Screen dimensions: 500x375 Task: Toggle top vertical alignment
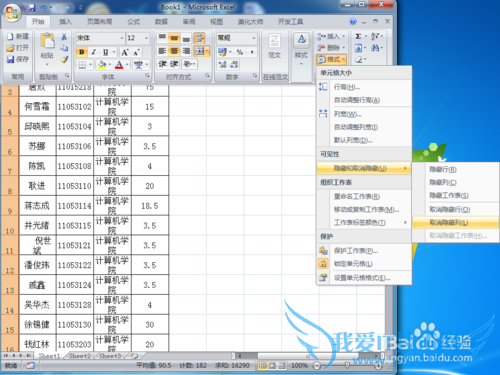[x=162, y=38]
